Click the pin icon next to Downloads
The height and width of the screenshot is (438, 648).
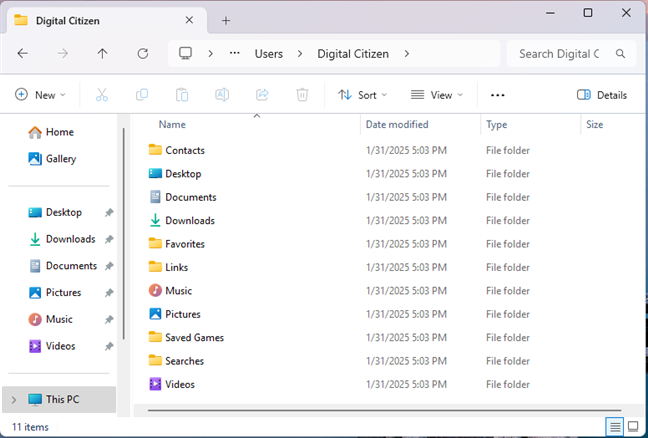click(109, 239)
